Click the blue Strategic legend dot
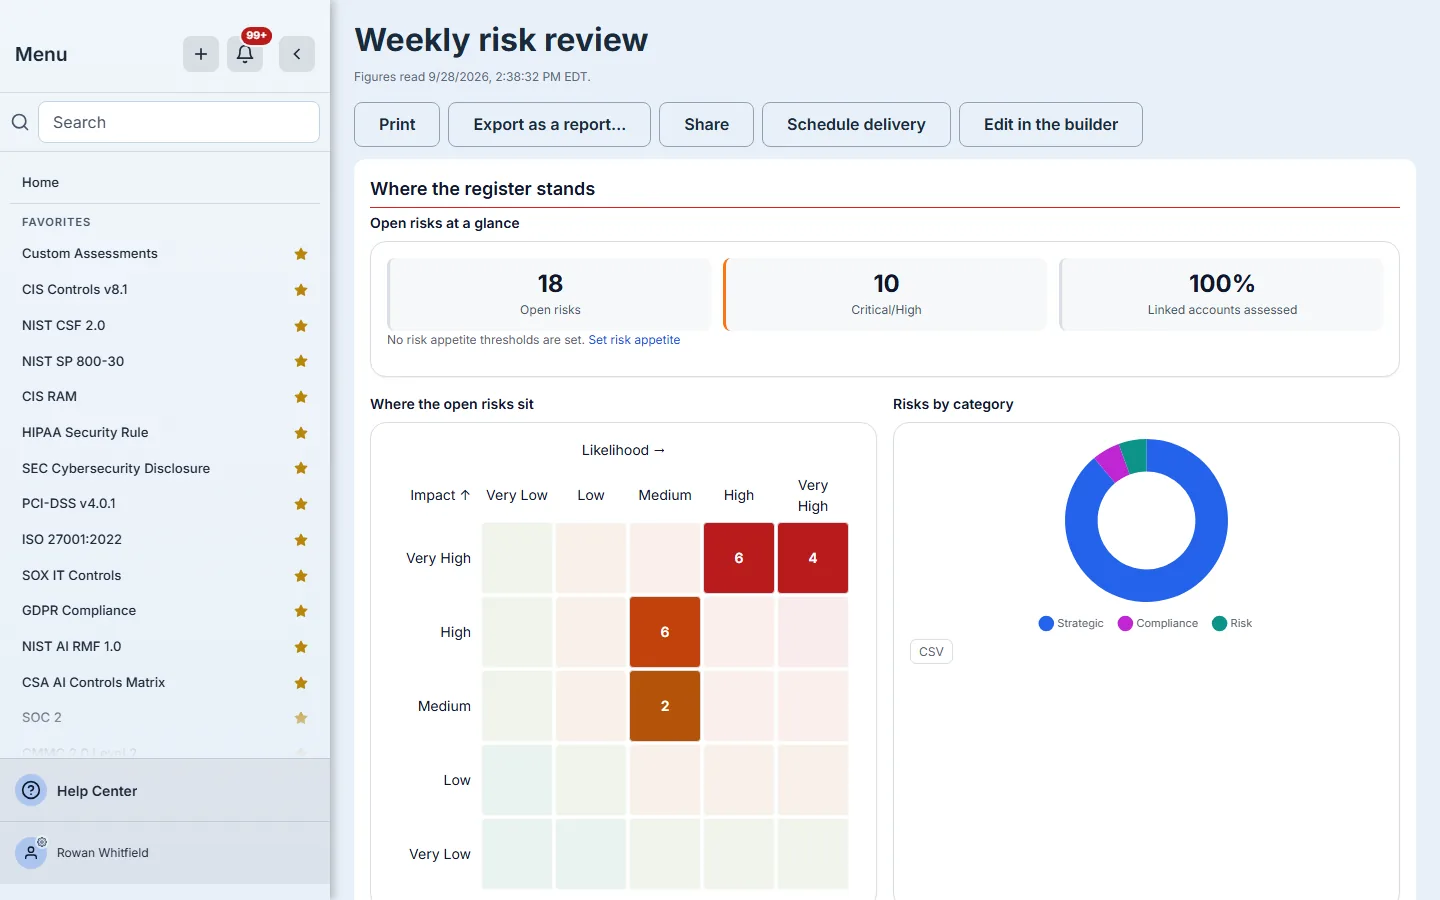The height and width of the screenshot is (900, 1440). pyautogui.click(x=1046, y=623)
